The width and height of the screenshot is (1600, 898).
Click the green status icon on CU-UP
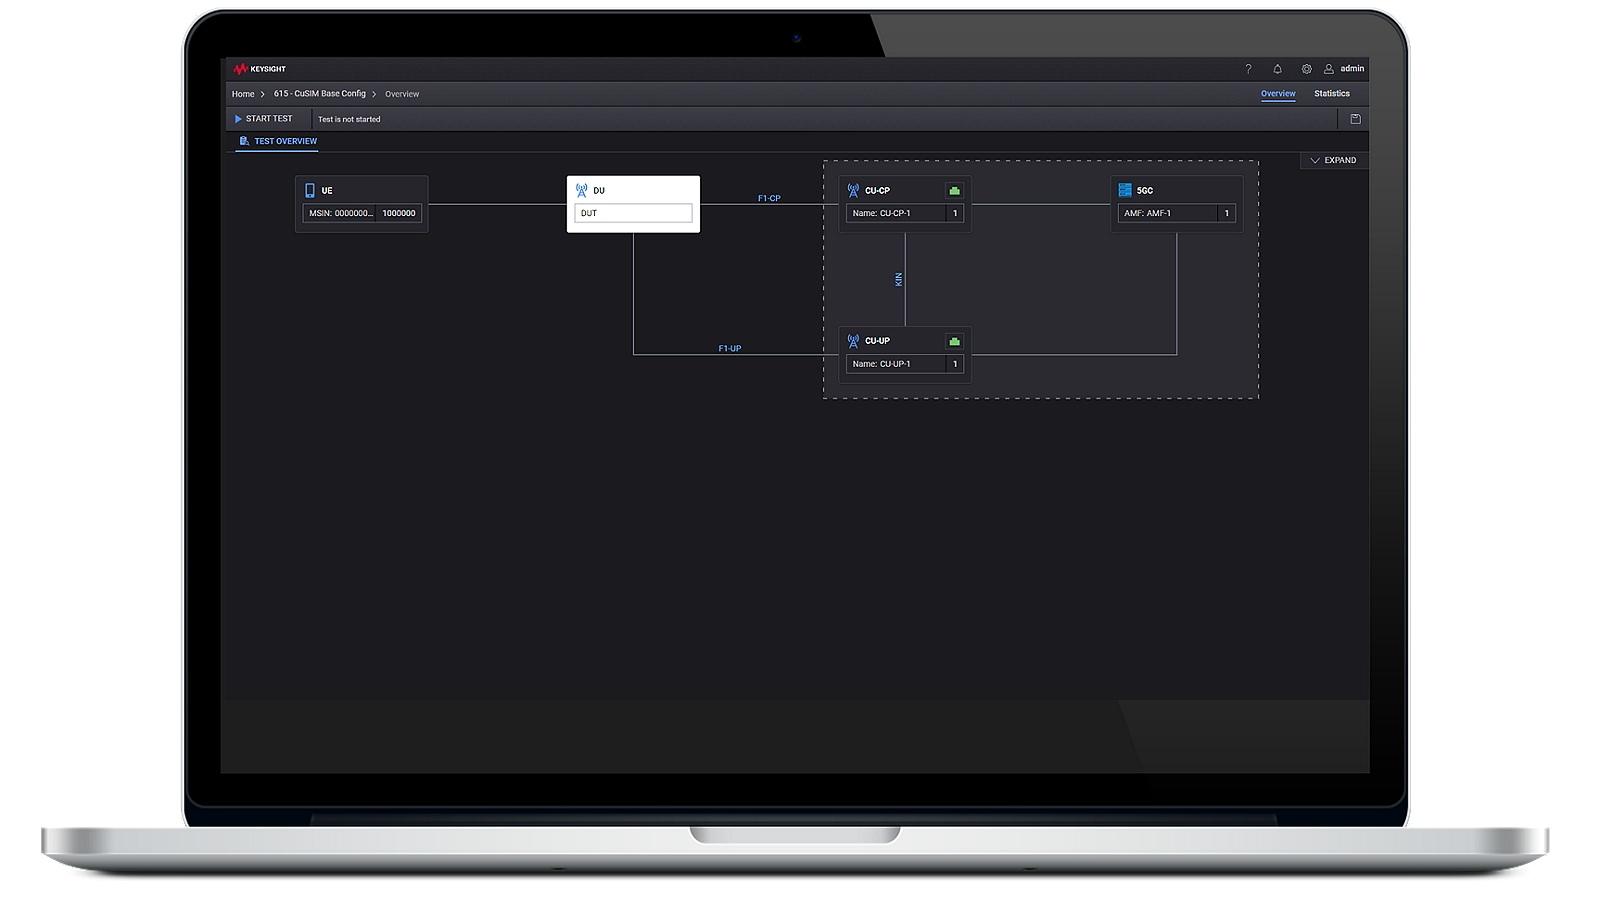pos(954,341)
